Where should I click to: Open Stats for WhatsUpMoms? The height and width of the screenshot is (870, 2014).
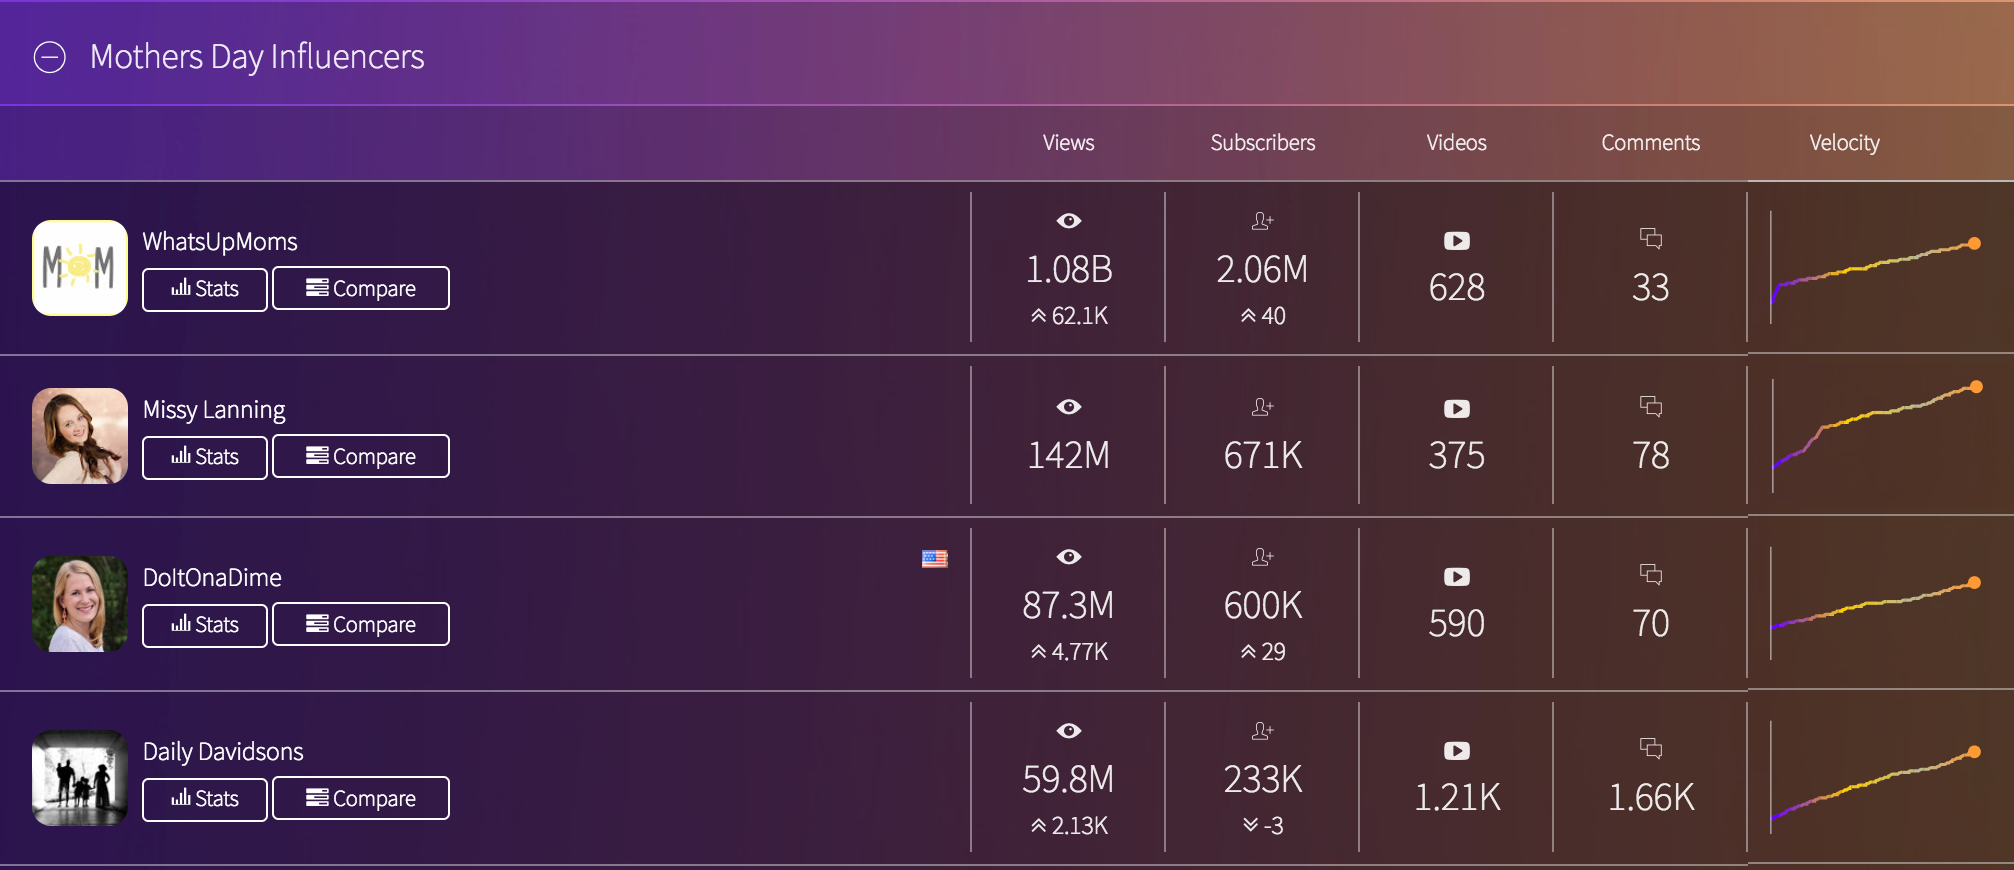[205, 289]
